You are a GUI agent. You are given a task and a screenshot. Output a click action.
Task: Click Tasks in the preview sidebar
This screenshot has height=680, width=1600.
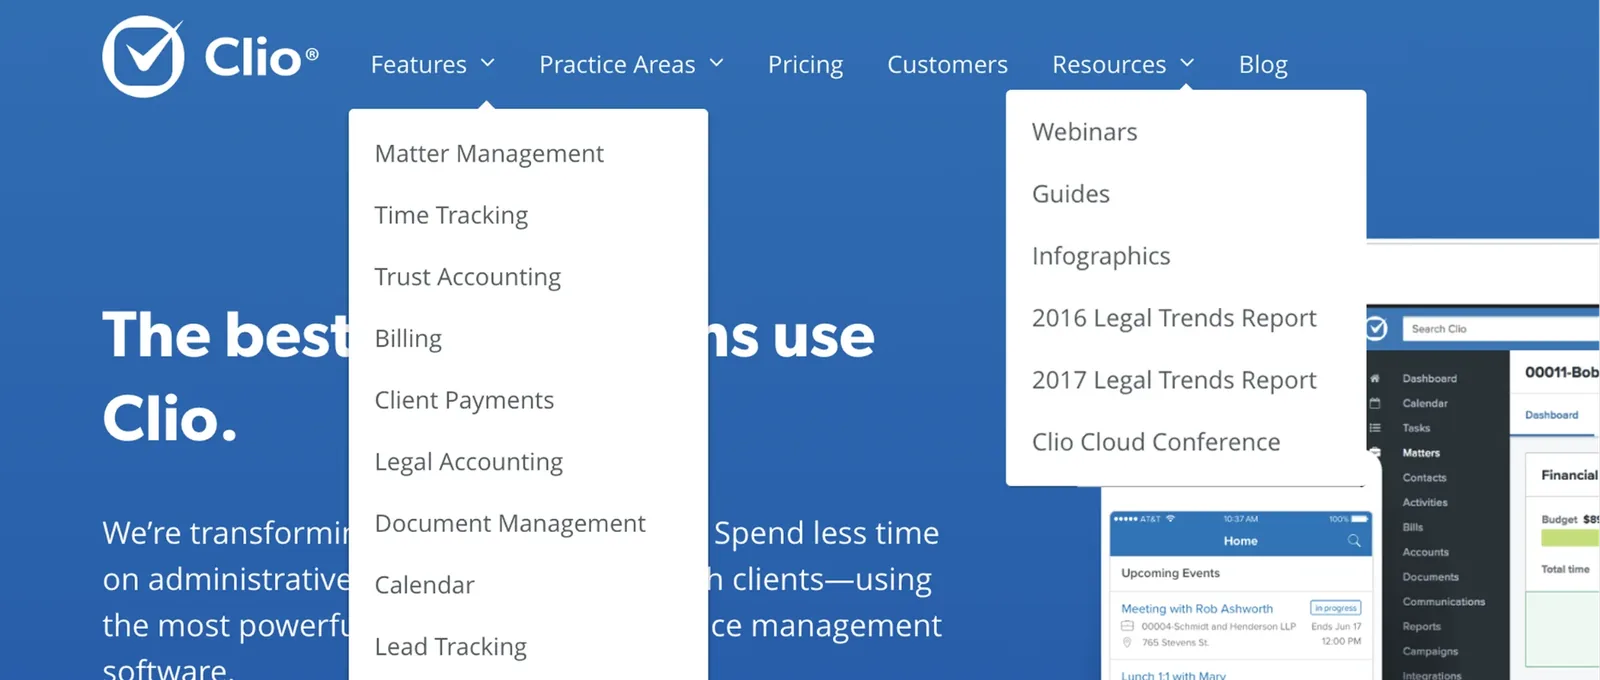tap(1416, 428)
